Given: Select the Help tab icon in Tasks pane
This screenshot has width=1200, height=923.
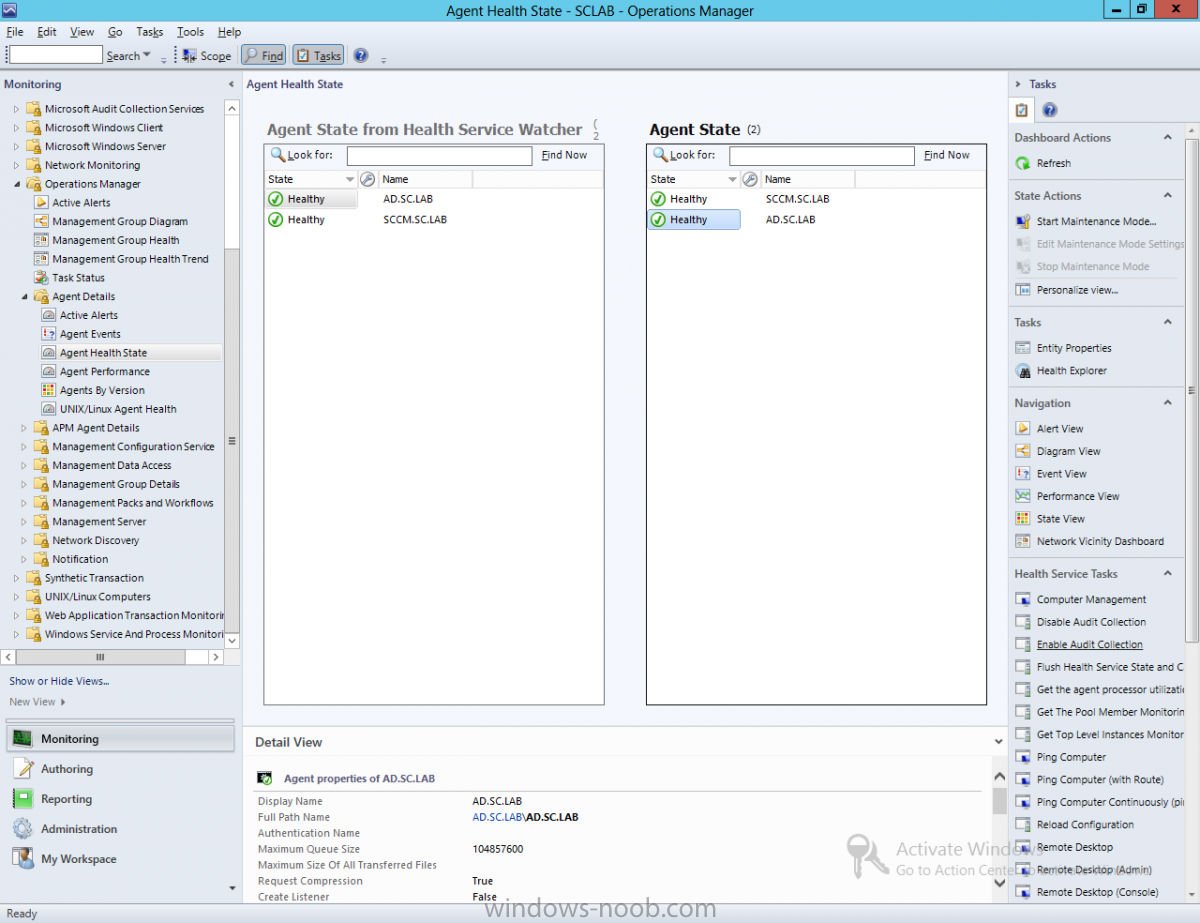Looking at the screenshot, I should tap(1049, 110).
